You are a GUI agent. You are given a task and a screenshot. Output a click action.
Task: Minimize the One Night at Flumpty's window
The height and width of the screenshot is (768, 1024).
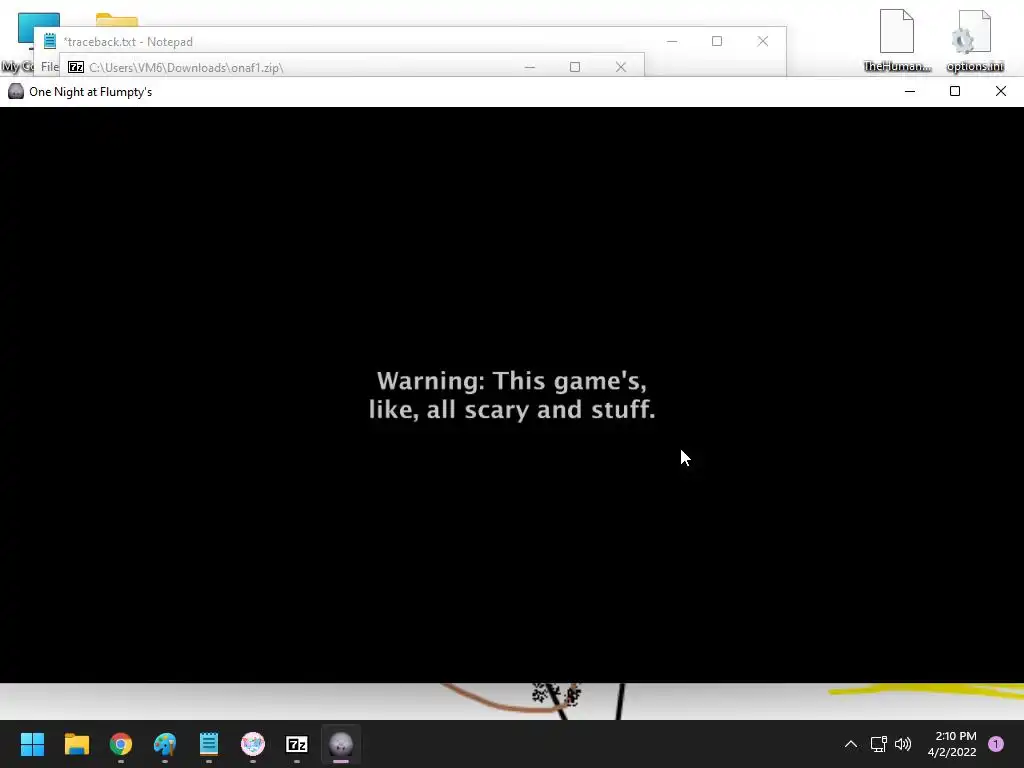(x=910, y=91)
